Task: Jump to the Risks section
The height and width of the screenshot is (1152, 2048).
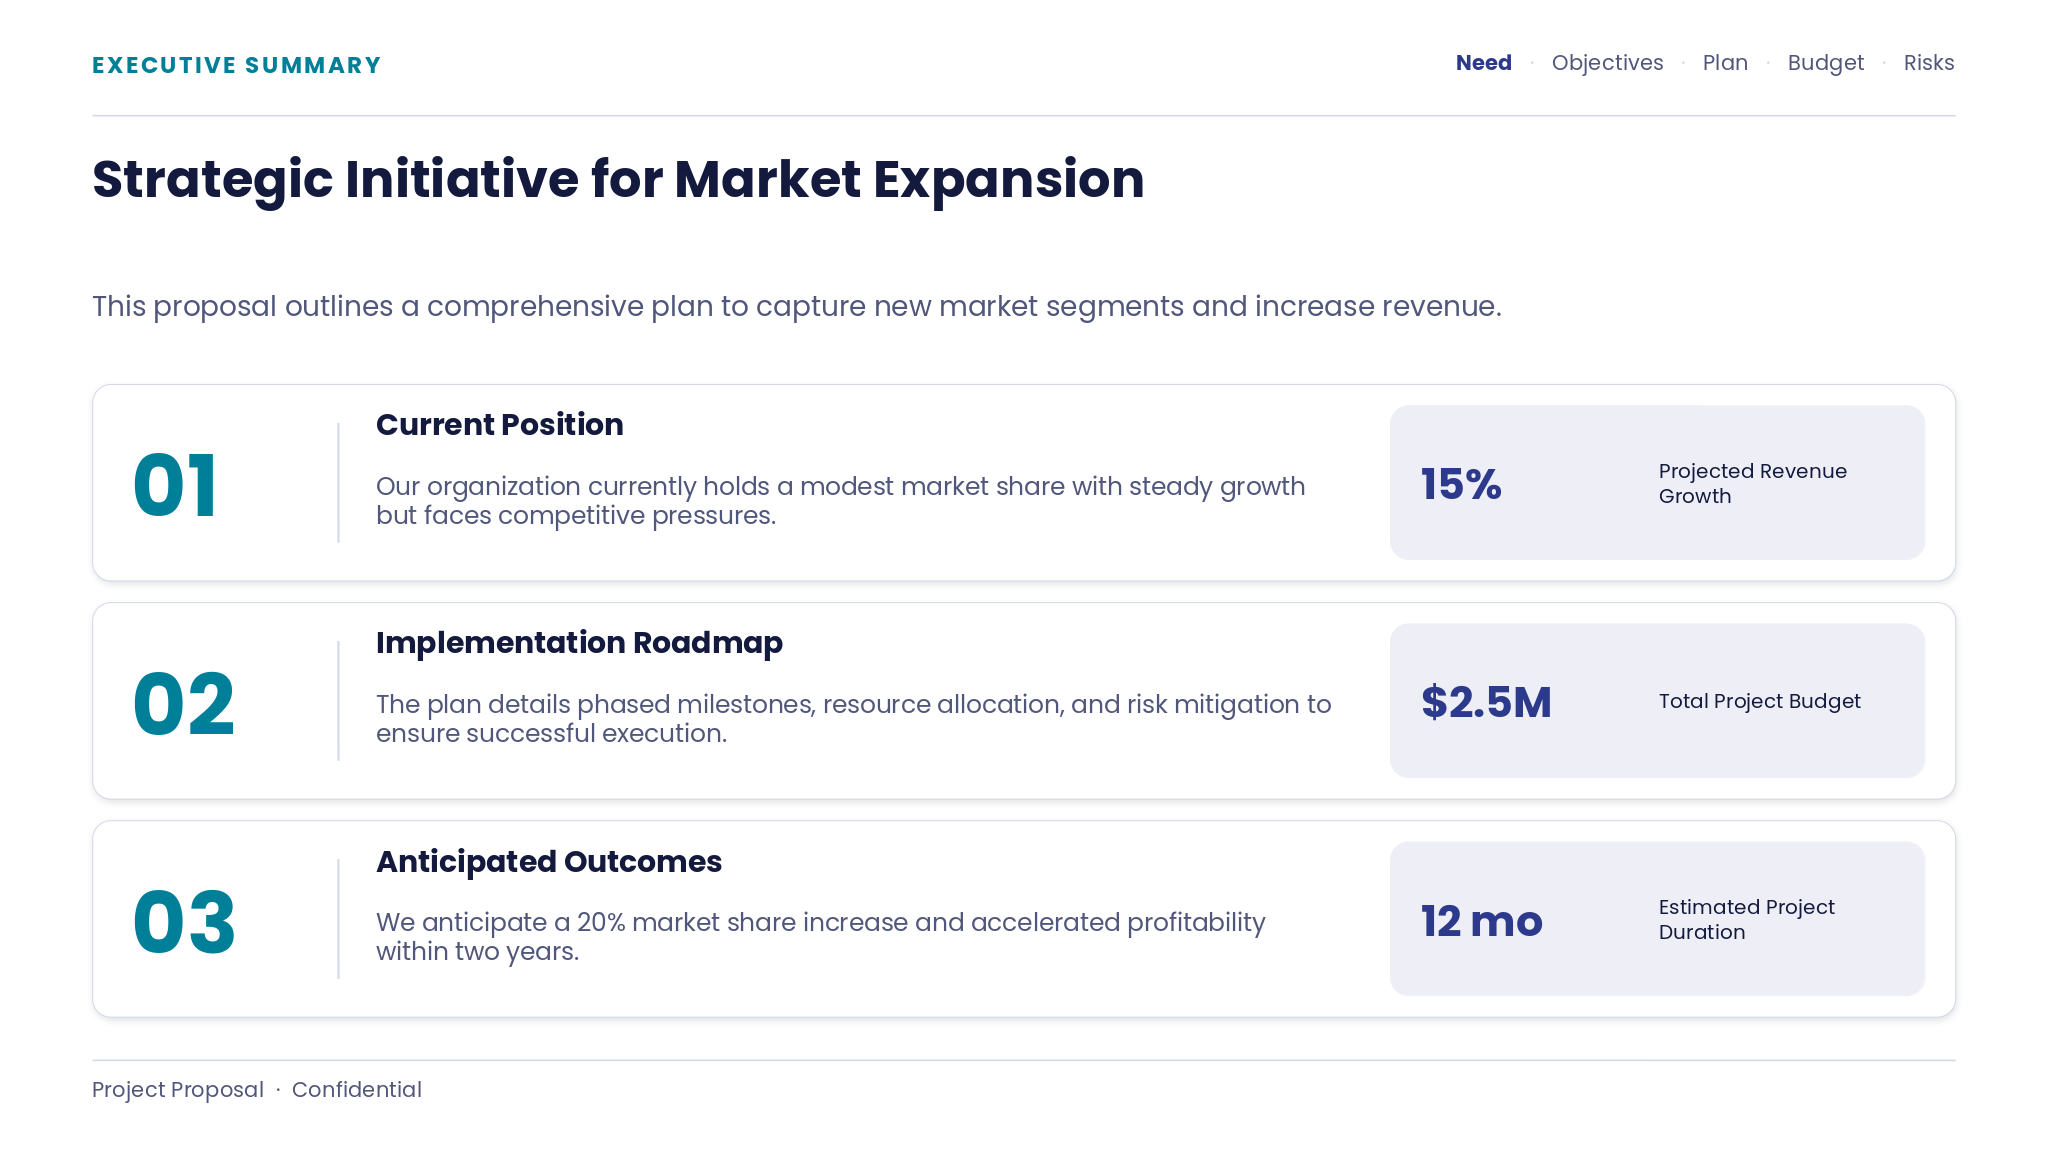Action: point(1928,63)
